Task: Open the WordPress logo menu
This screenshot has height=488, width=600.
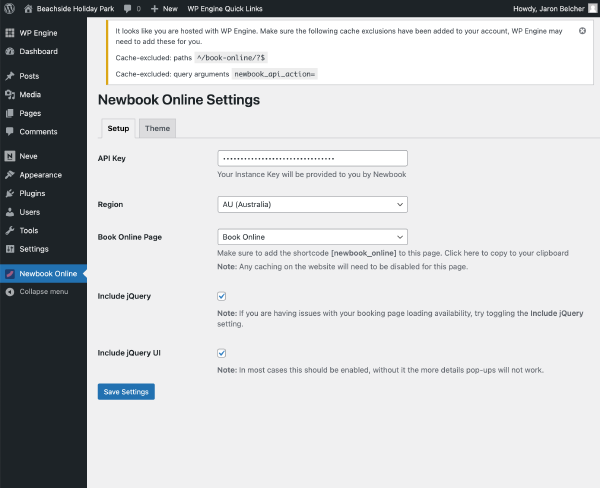Action: tap(10, 8)
